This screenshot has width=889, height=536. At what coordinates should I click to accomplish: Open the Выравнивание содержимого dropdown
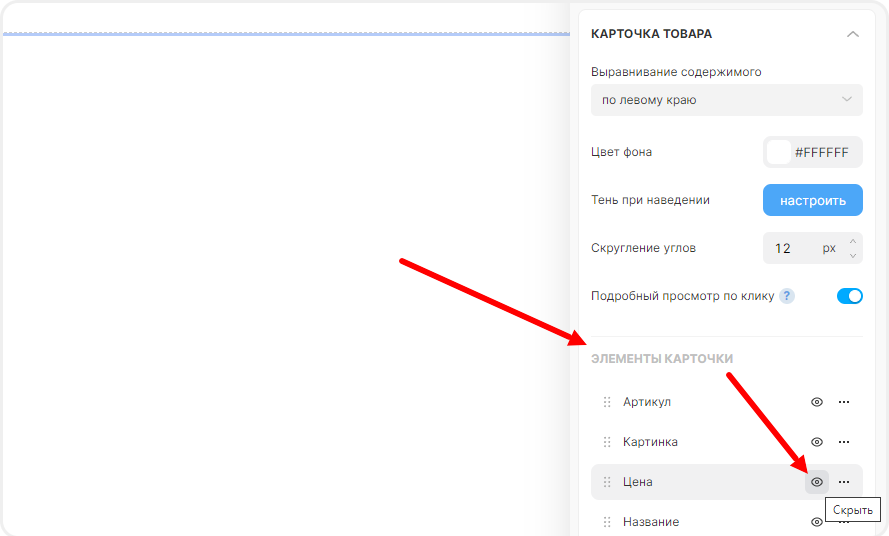(x=726, y=100)
